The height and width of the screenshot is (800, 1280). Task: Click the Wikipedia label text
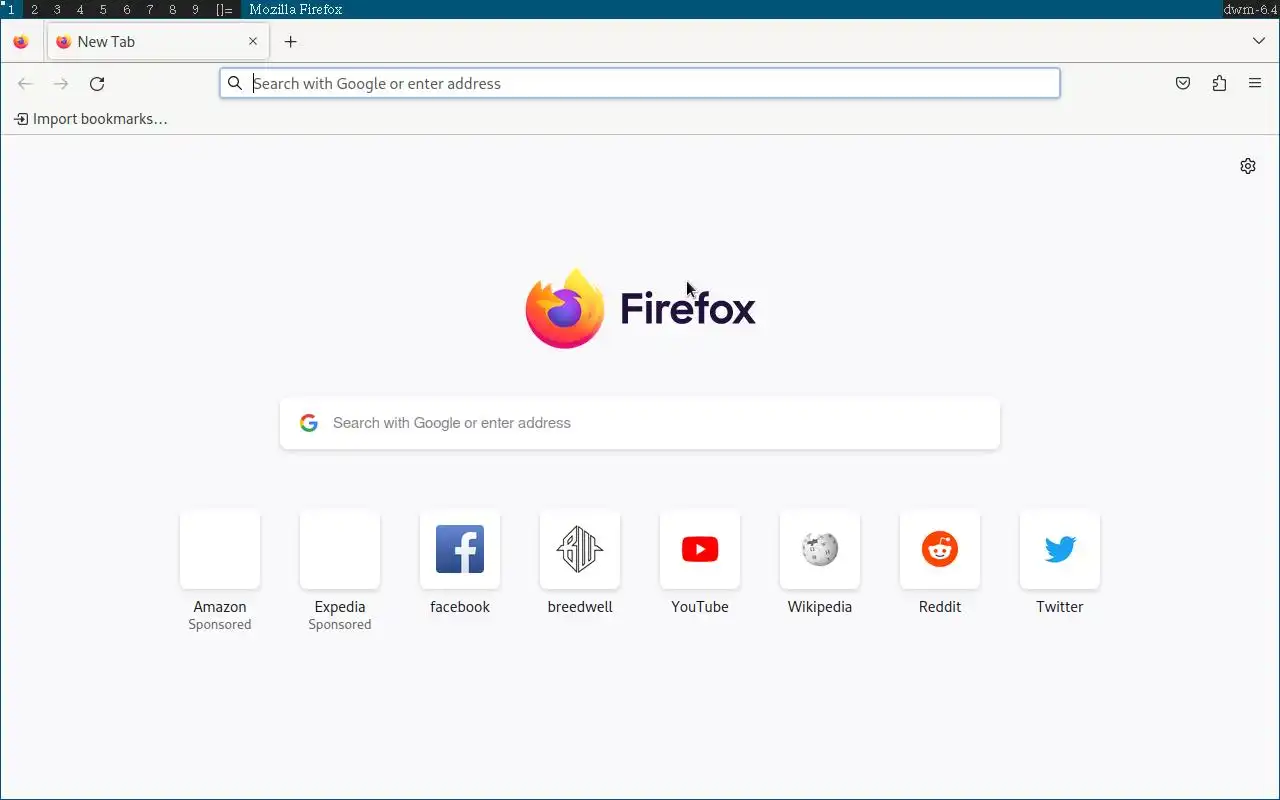pyautogui.click(x=820, y=607)
